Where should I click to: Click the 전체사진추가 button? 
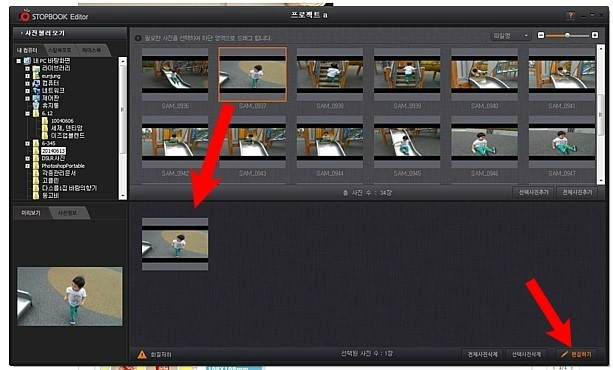coord(577,192)
